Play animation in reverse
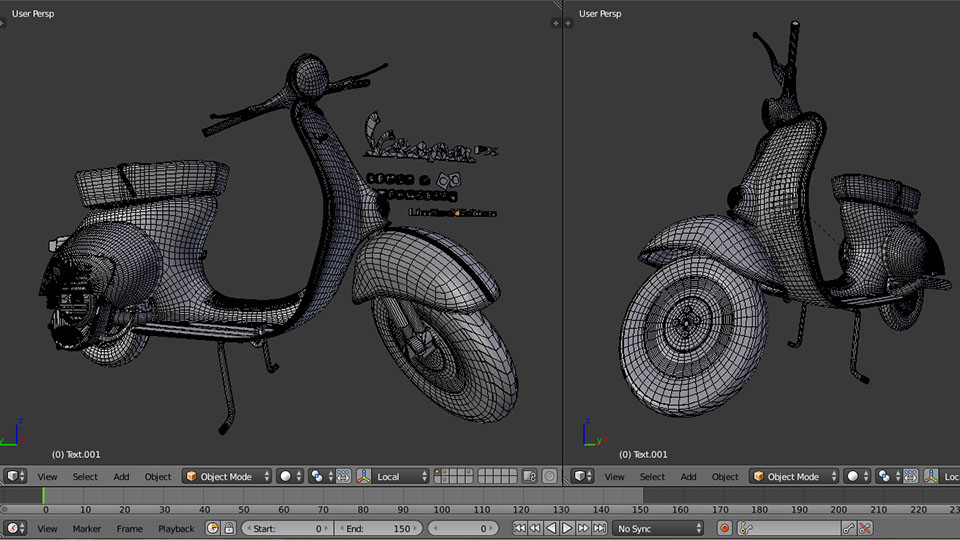The height and width of the screenshot is (540, 960). (551, 528)
